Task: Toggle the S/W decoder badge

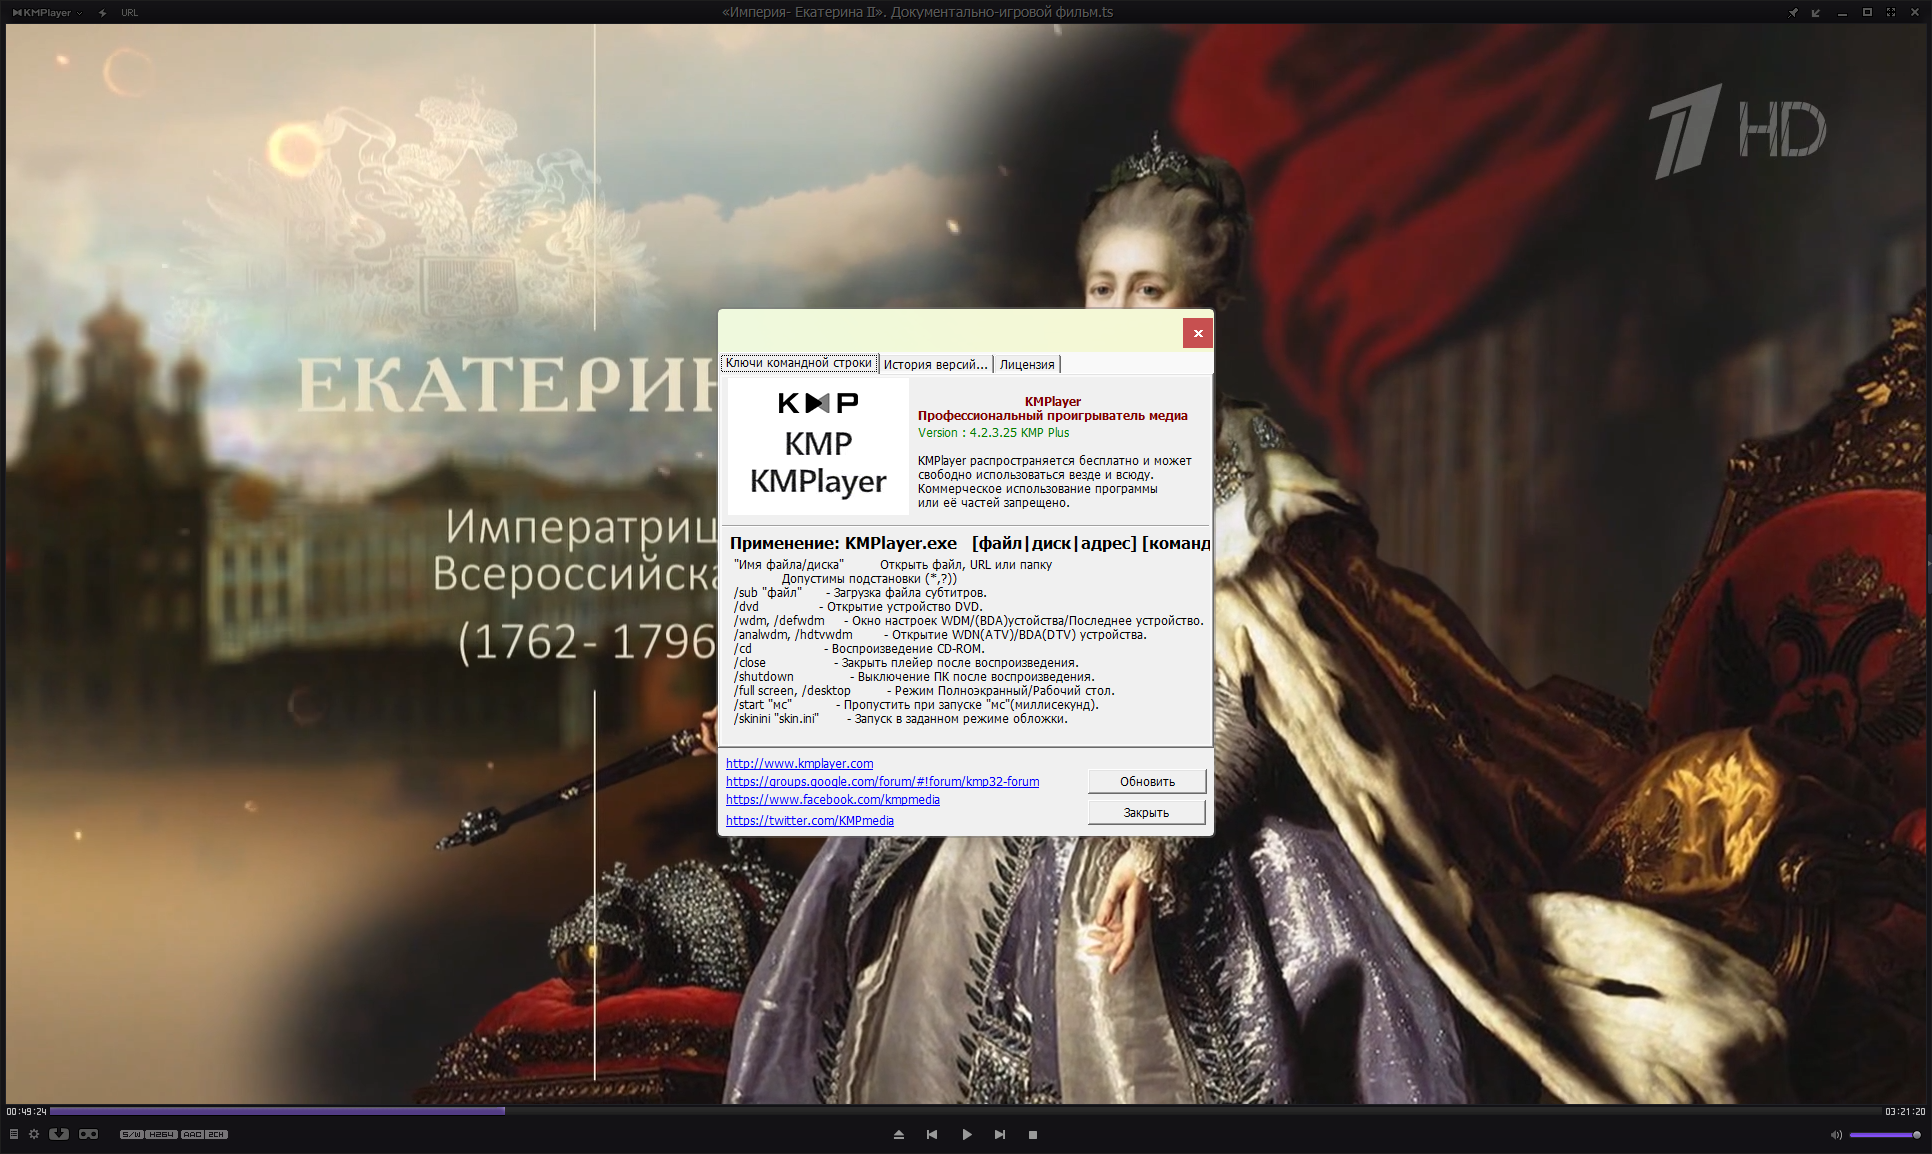Action: tap(132, 1134)
